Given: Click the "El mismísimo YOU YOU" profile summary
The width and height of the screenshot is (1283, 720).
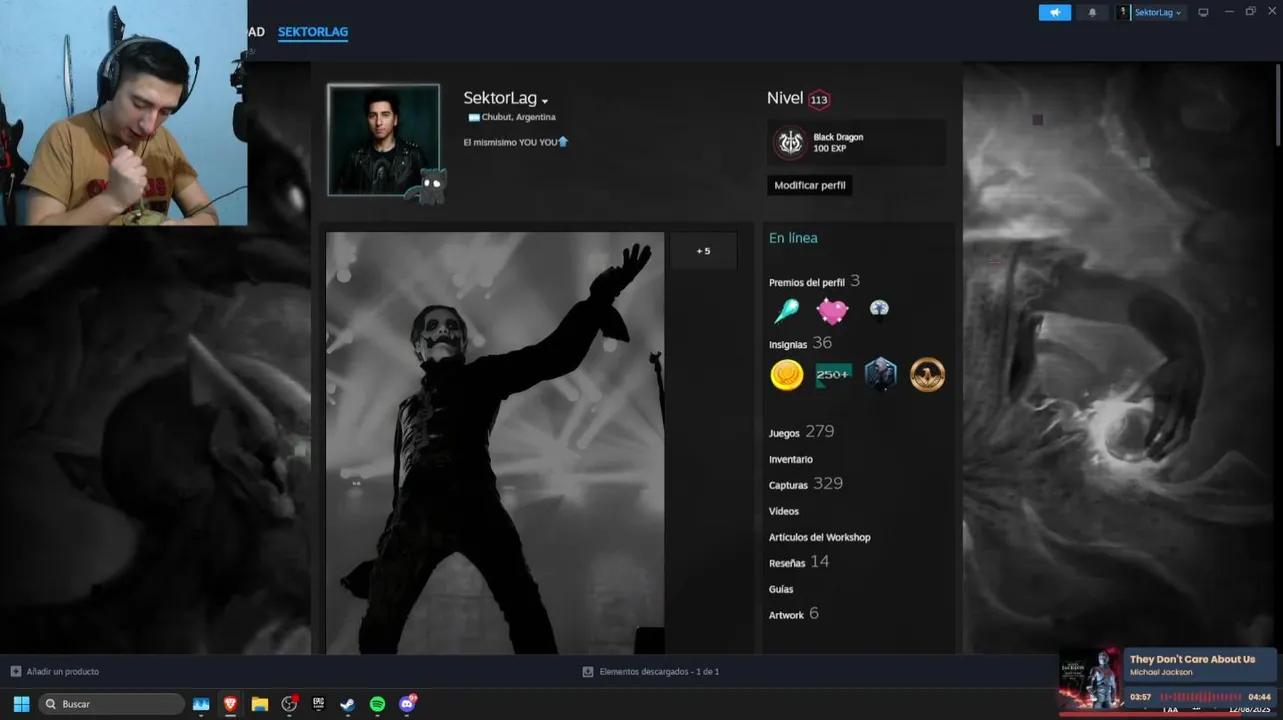Looking at the screenshot, I should [x=516, y=142].
